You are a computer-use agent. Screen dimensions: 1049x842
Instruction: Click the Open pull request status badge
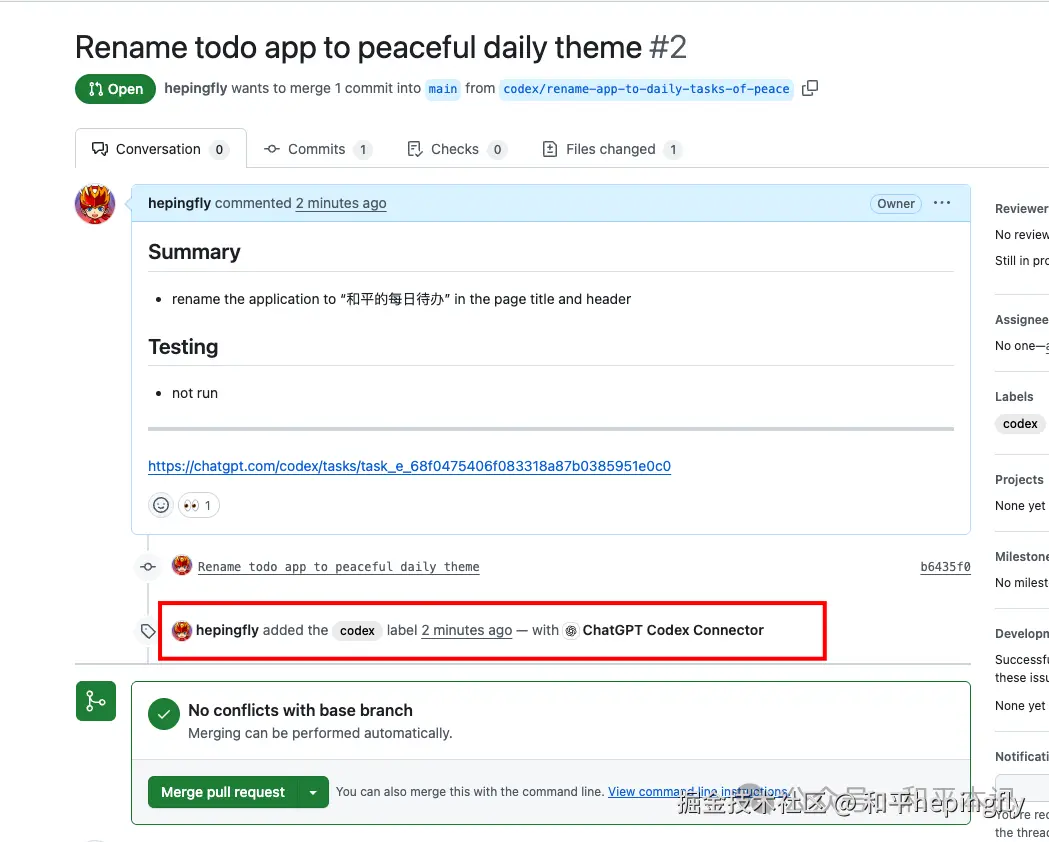115,89
